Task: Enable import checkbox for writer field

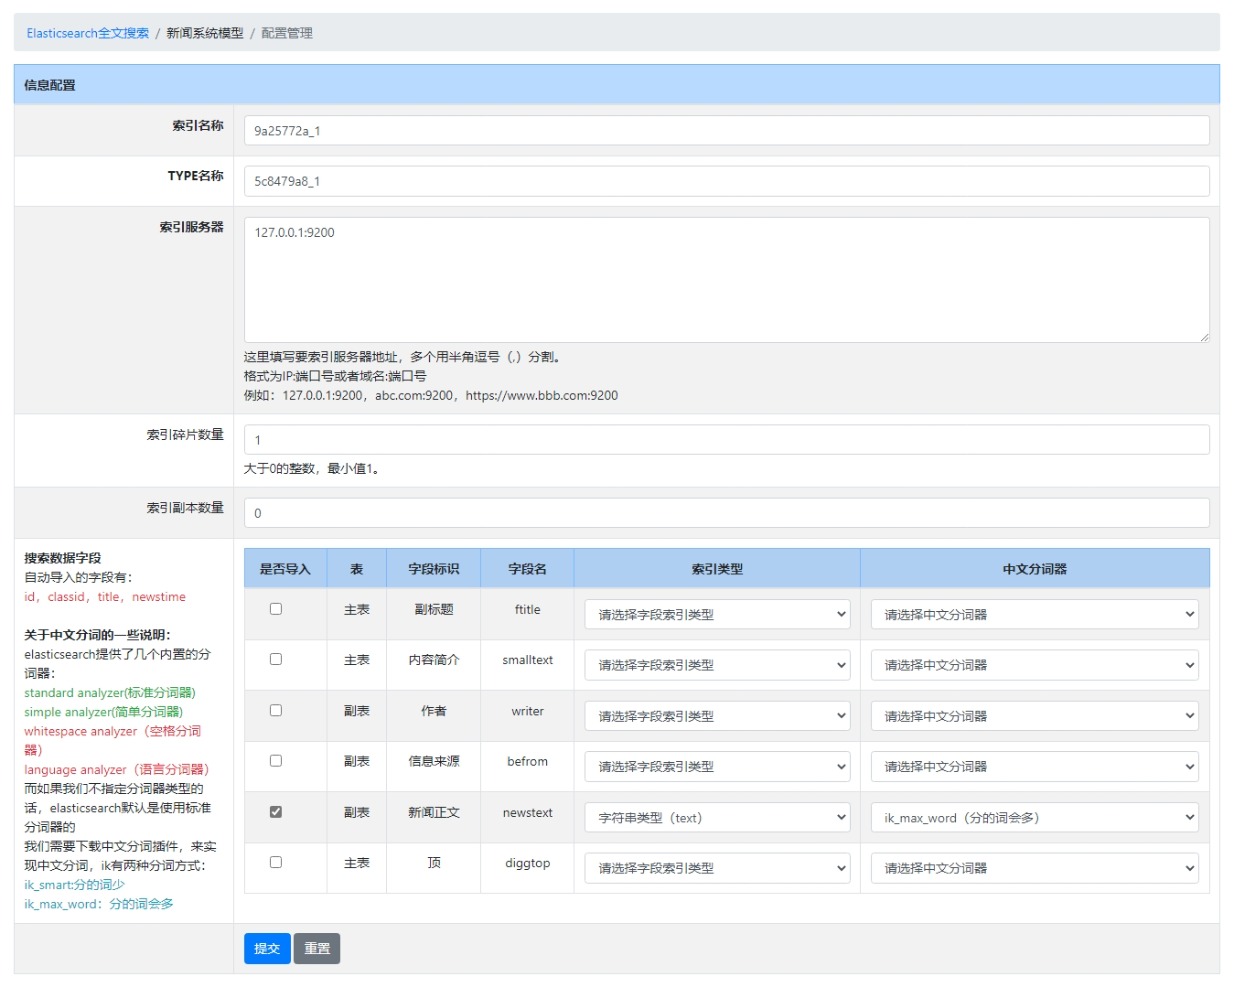Action: pos(276,710)
